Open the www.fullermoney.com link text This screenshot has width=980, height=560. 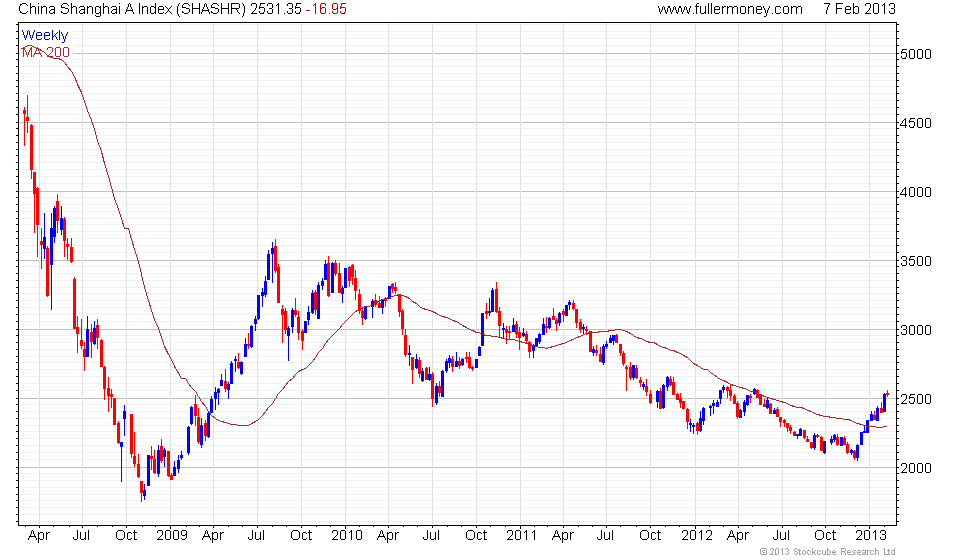click(x=730, y=9)
